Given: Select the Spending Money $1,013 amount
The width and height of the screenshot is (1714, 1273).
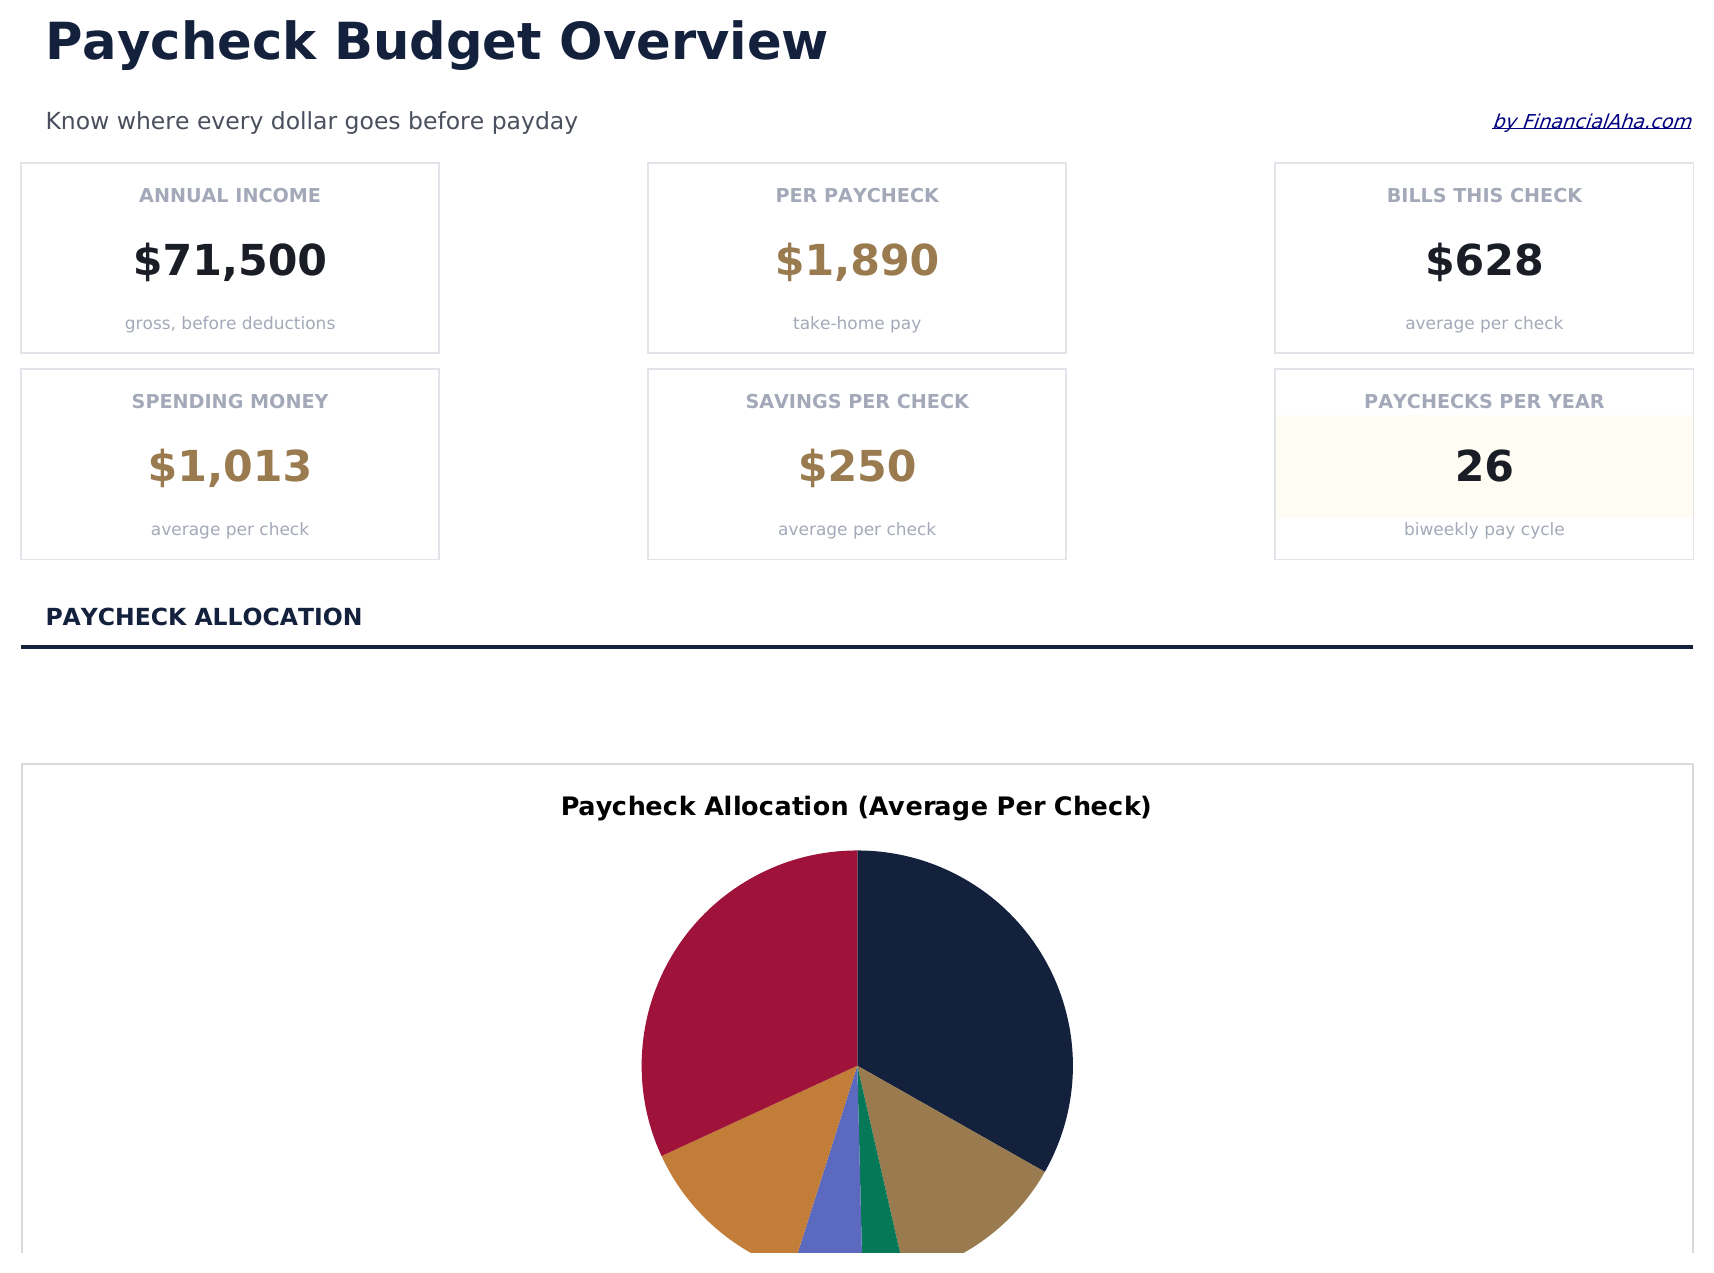Looking at the screenshot, I should (x=230, y=467).
